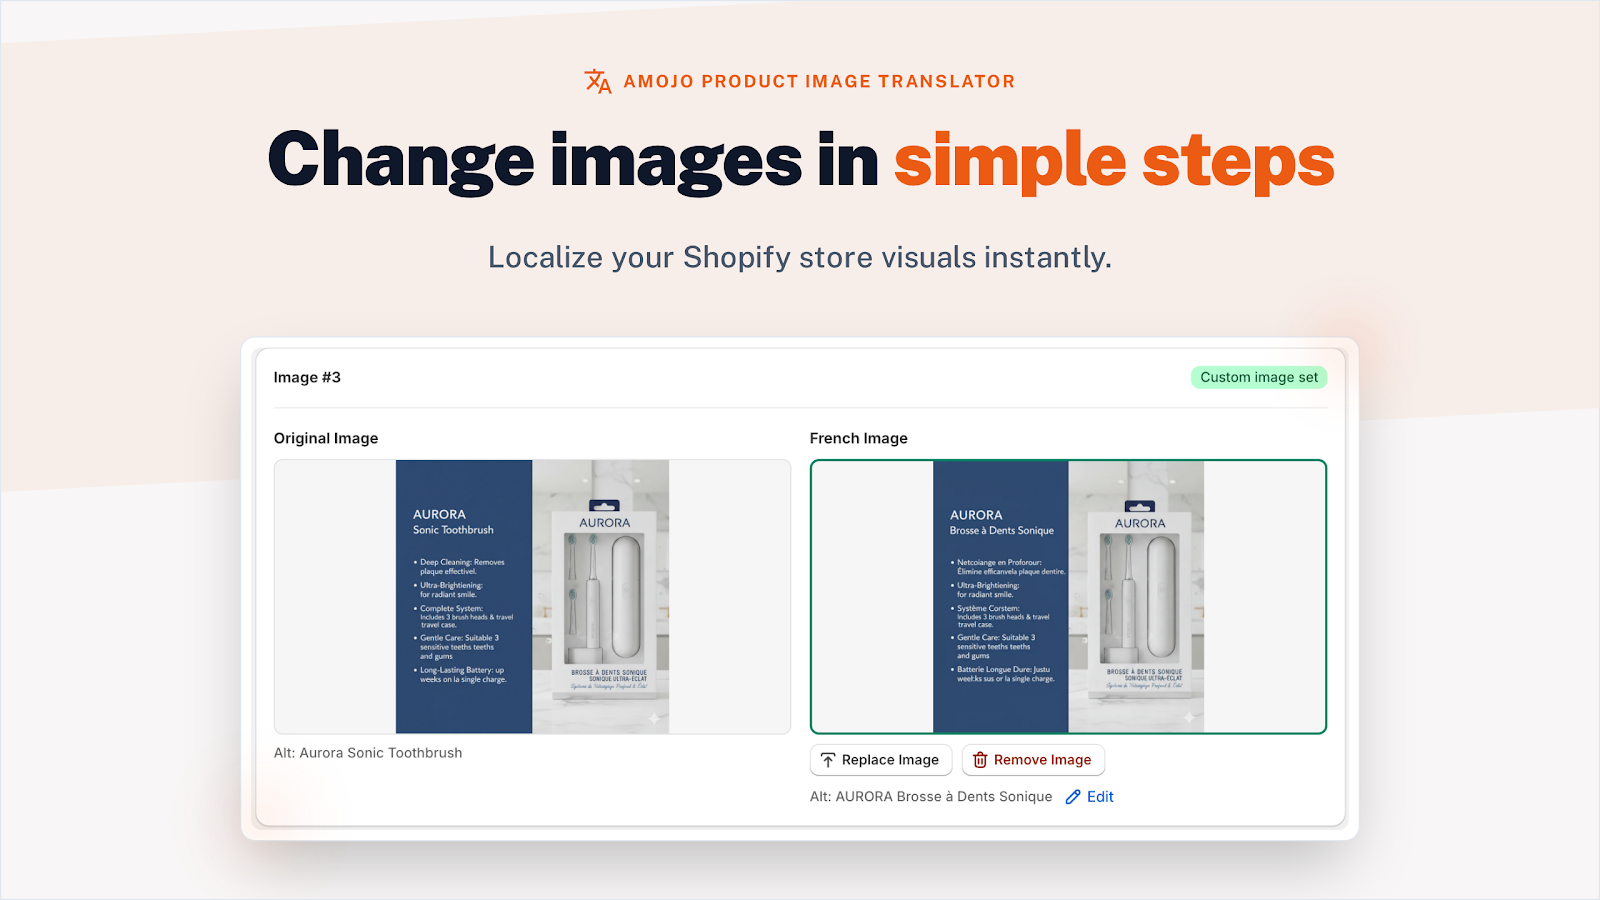Click the Localize your Shopify store subtitle

tap(800, 257)
